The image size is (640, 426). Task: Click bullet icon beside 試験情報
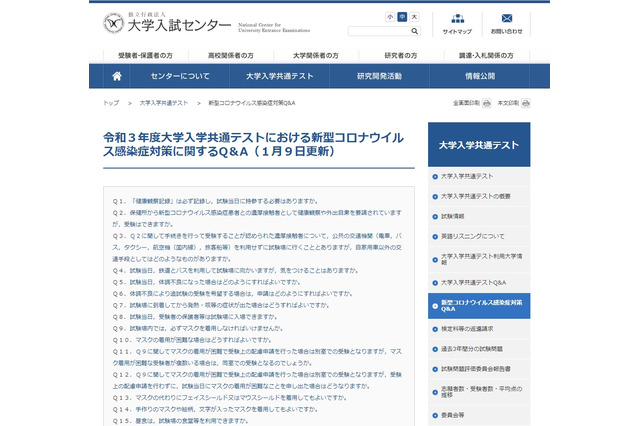tap(435, 217)
